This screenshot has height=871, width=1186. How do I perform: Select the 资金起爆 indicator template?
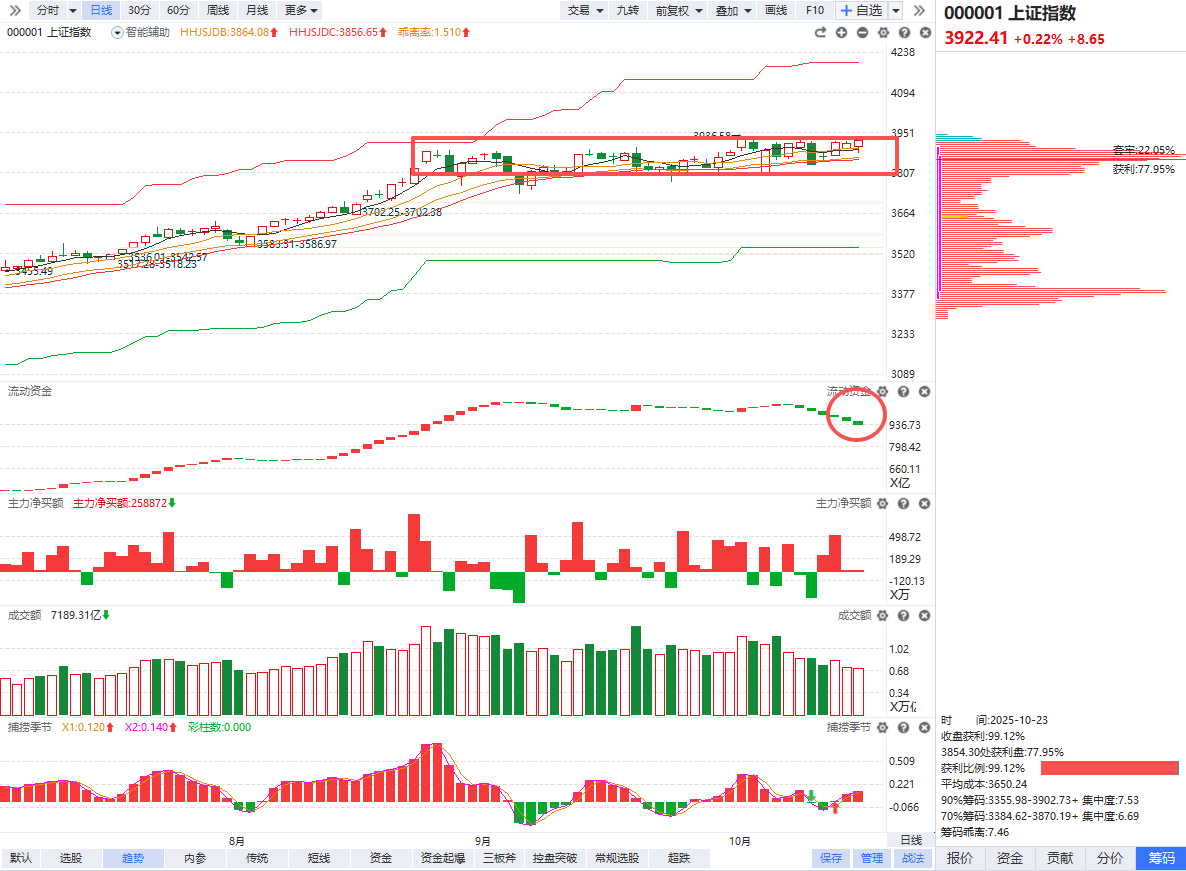click(442, 858)
